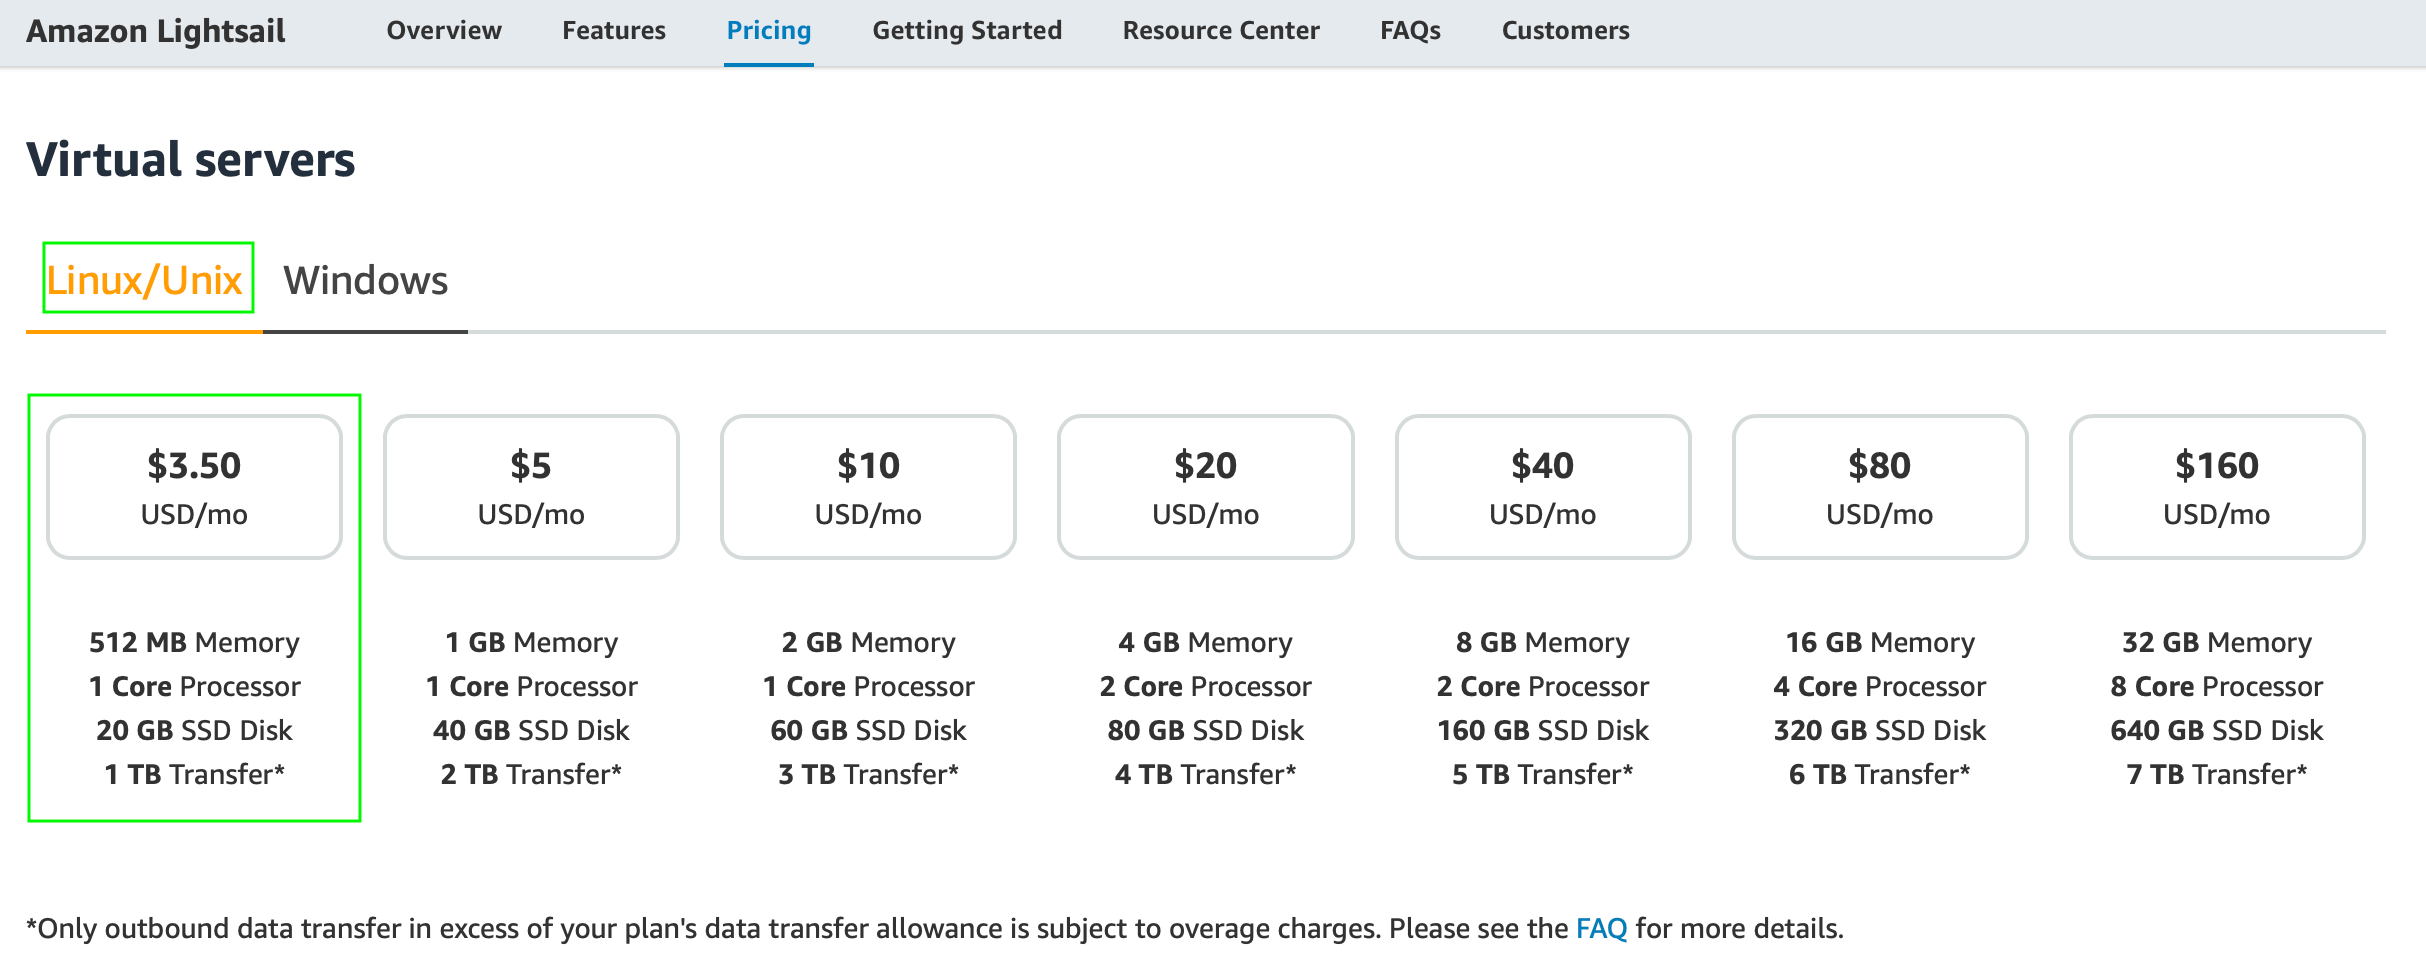Open the Resource Center page
2426x980 pixels.
[x=1220, y=31]
